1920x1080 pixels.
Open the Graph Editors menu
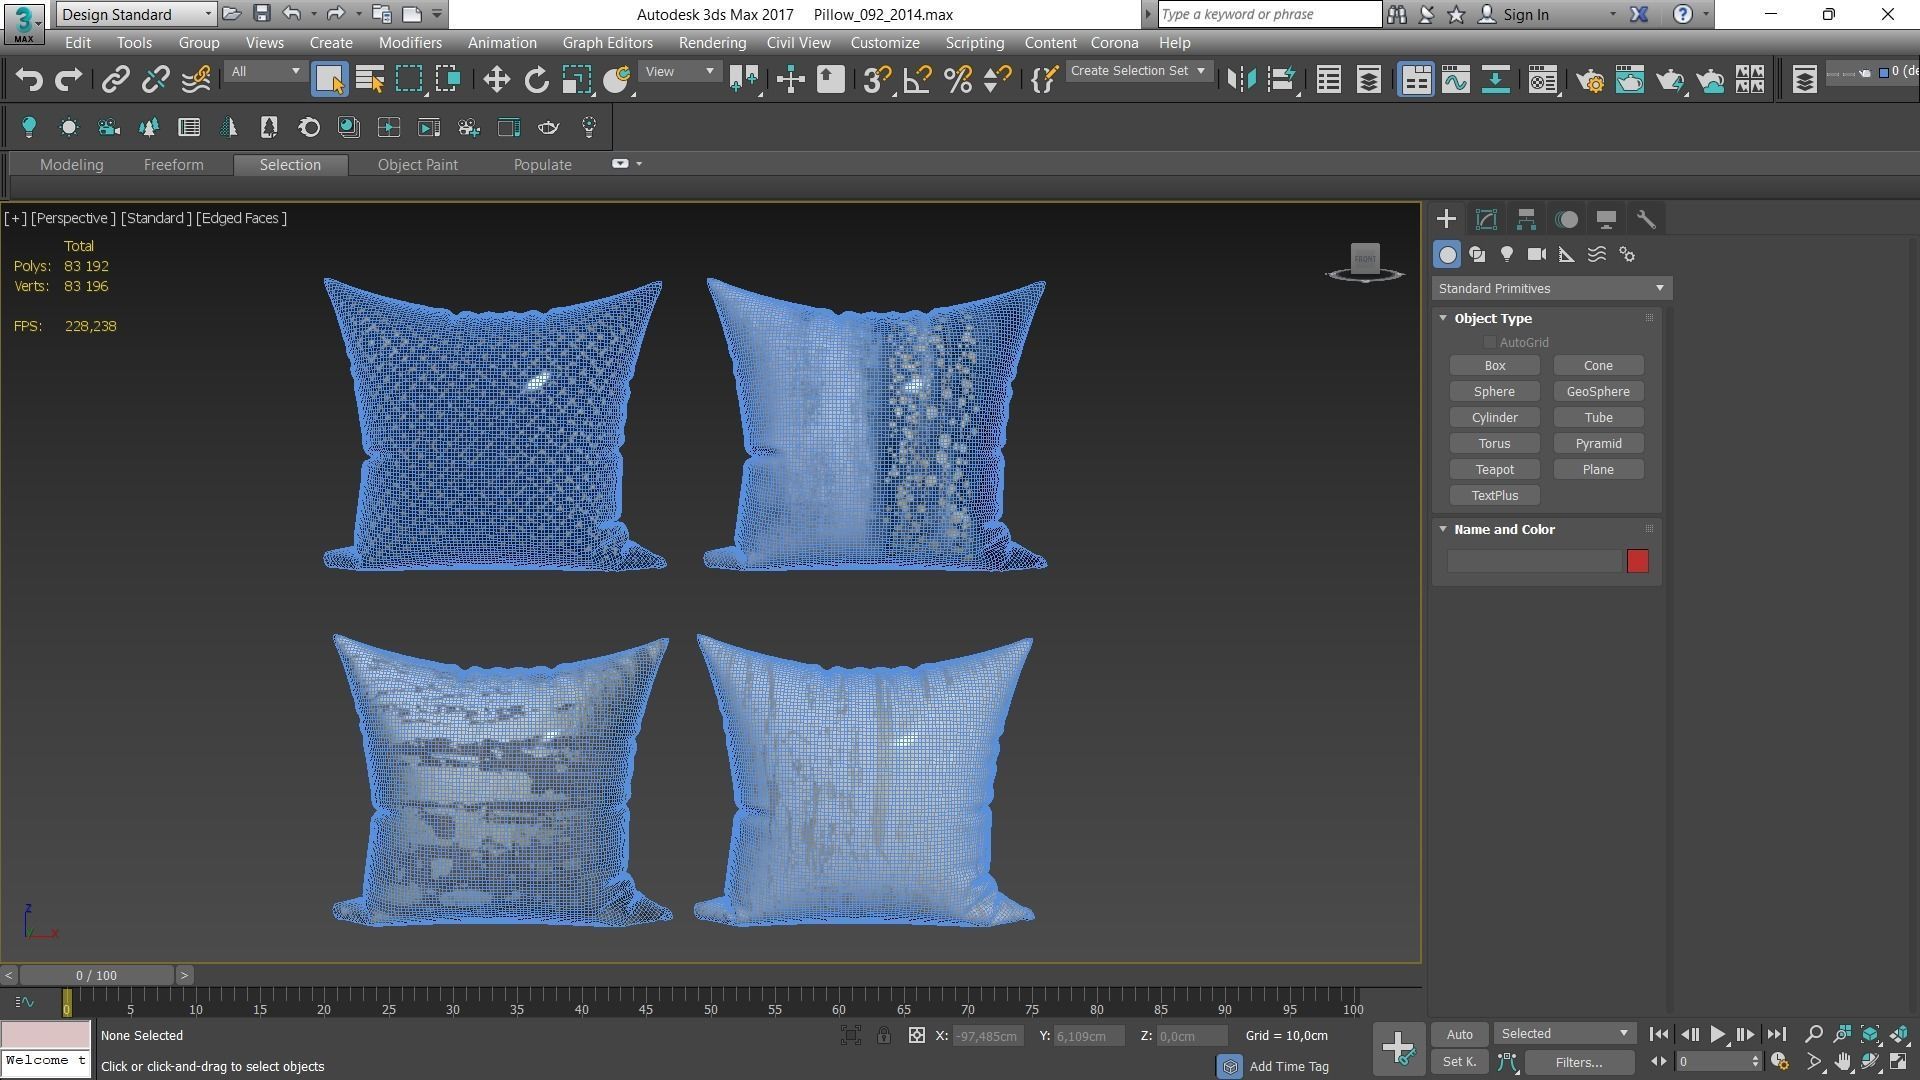[x=607, y=43]
